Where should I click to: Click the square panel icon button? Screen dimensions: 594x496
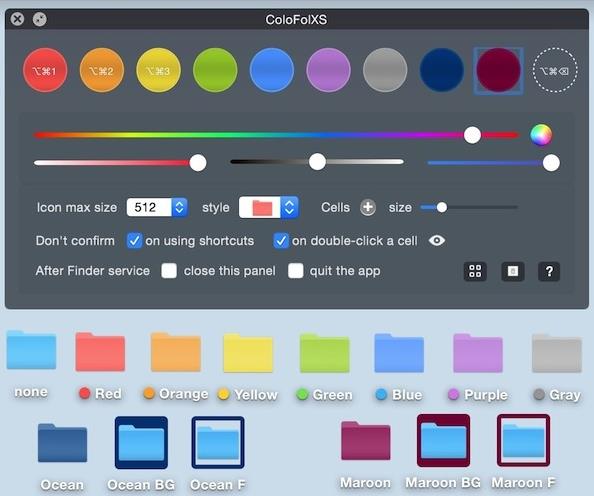coord(513,271)
